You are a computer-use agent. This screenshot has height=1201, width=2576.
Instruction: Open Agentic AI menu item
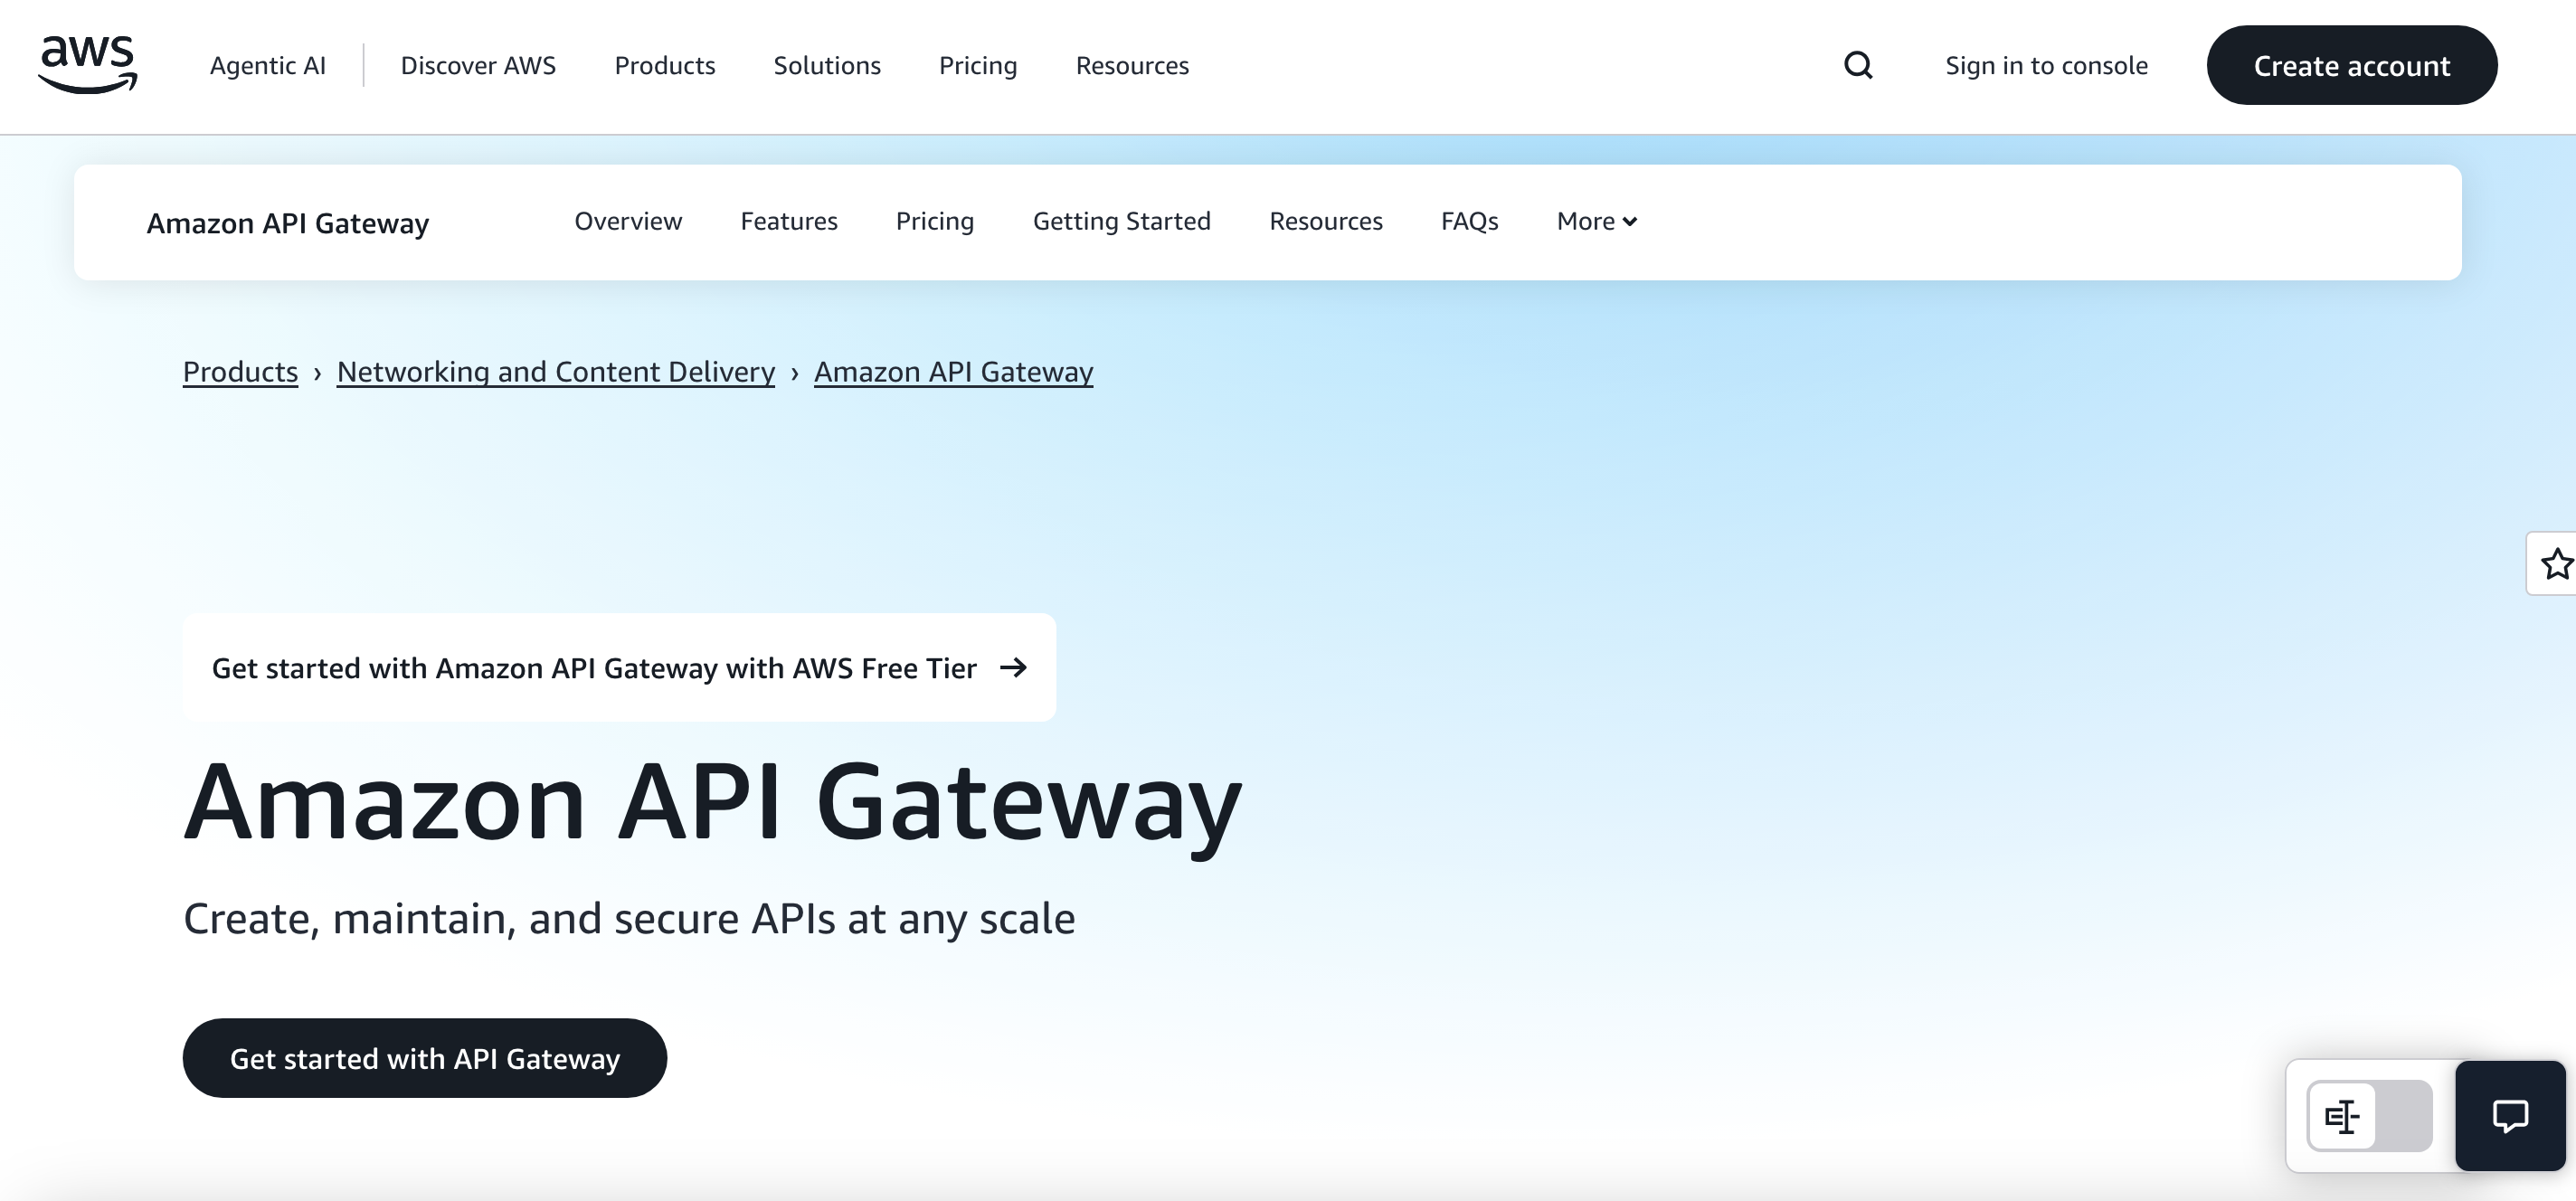(268, 65)
